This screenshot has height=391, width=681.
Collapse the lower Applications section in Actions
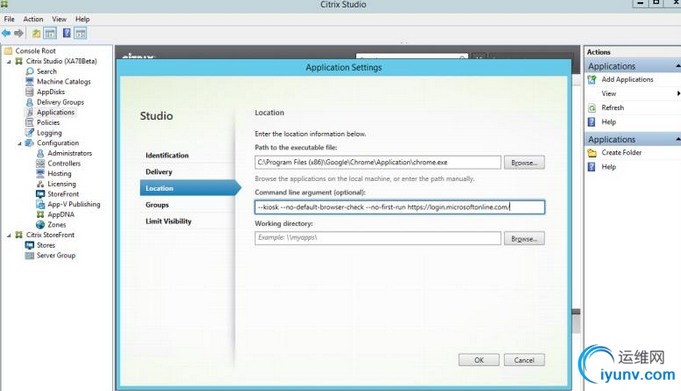[x=678, y=139]
